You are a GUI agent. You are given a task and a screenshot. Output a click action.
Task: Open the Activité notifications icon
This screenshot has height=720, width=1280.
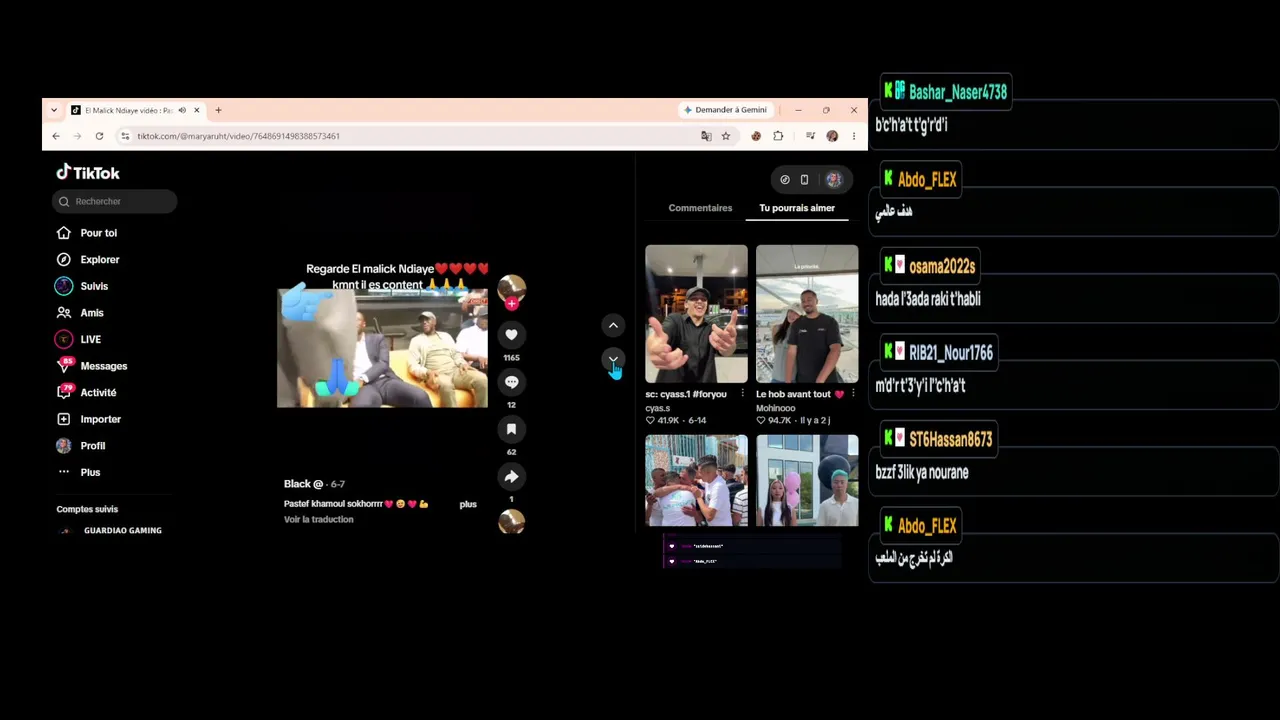click(64, 392)
